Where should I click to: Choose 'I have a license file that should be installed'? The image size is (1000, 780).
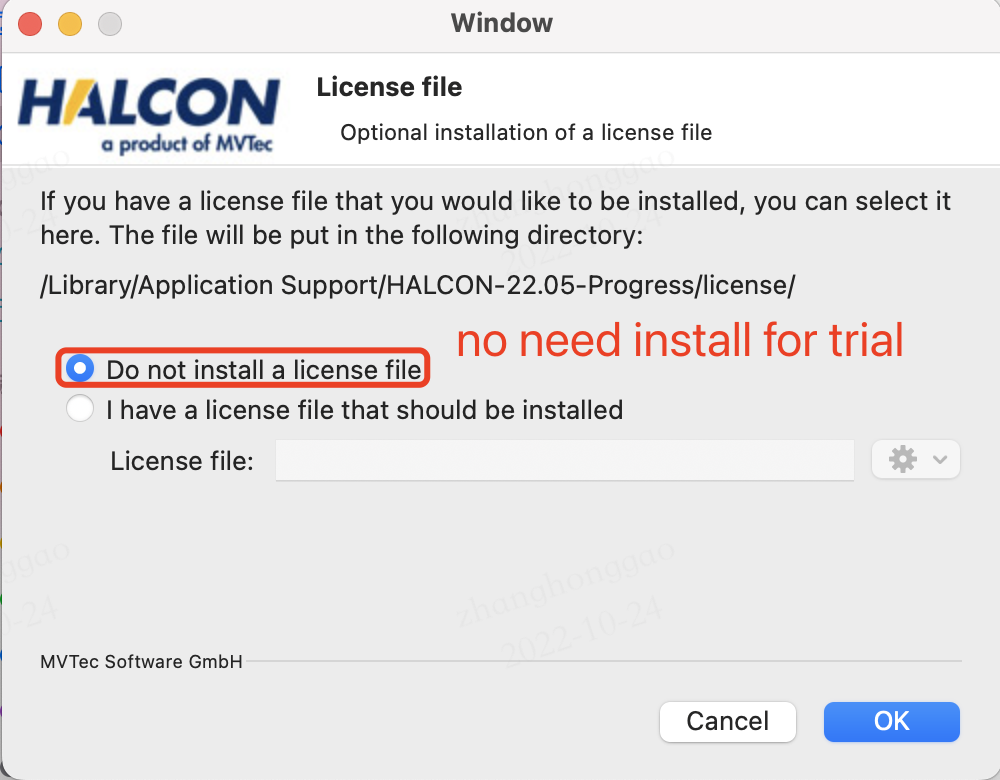[x=80, y=409]
